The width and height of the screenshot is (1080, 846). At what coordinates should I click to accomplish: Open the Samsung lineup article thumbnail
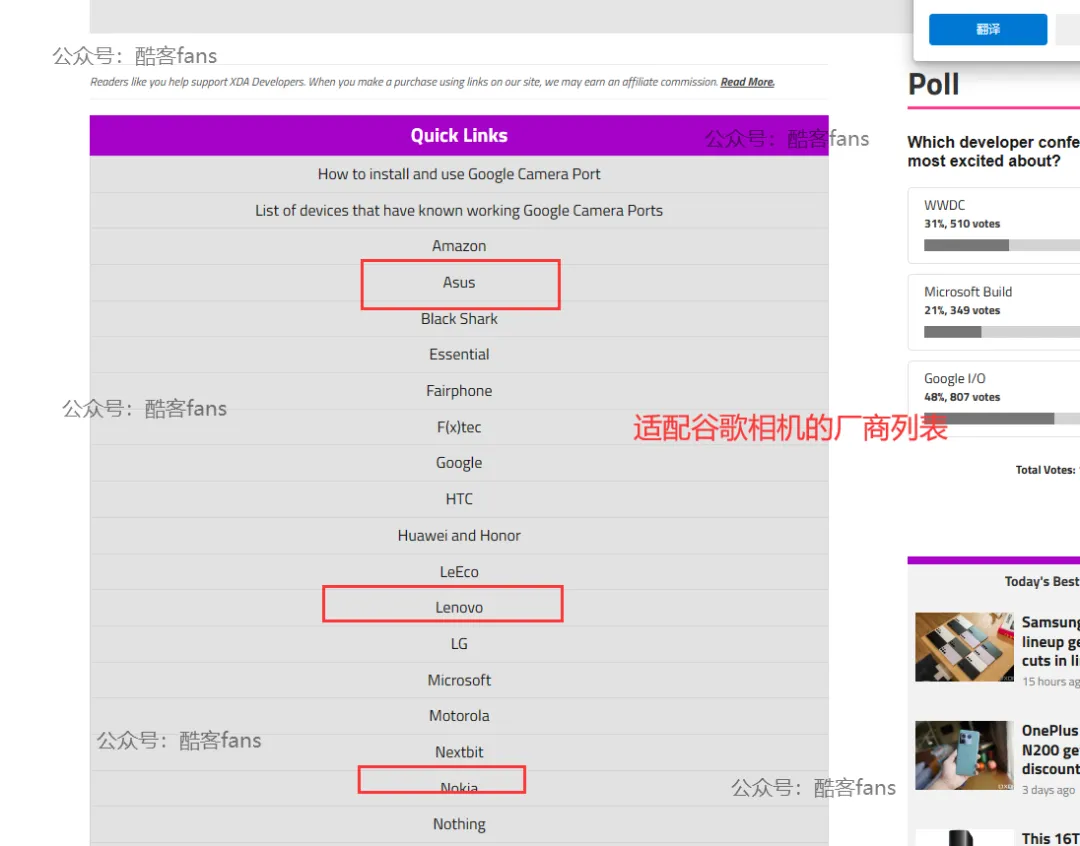(x=964, y=647)
